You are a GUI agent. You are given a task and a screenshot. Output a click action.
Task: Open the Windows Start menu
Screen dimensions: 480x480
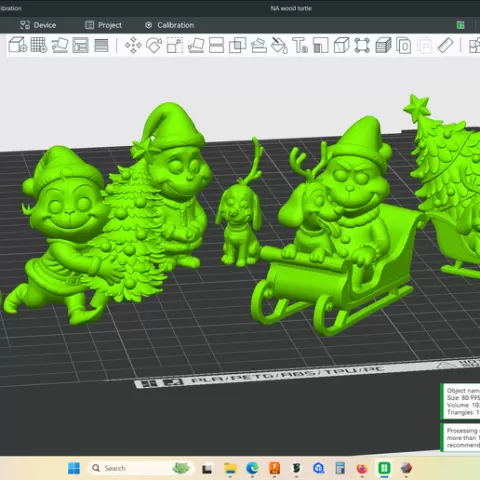[x=74, y=468]
